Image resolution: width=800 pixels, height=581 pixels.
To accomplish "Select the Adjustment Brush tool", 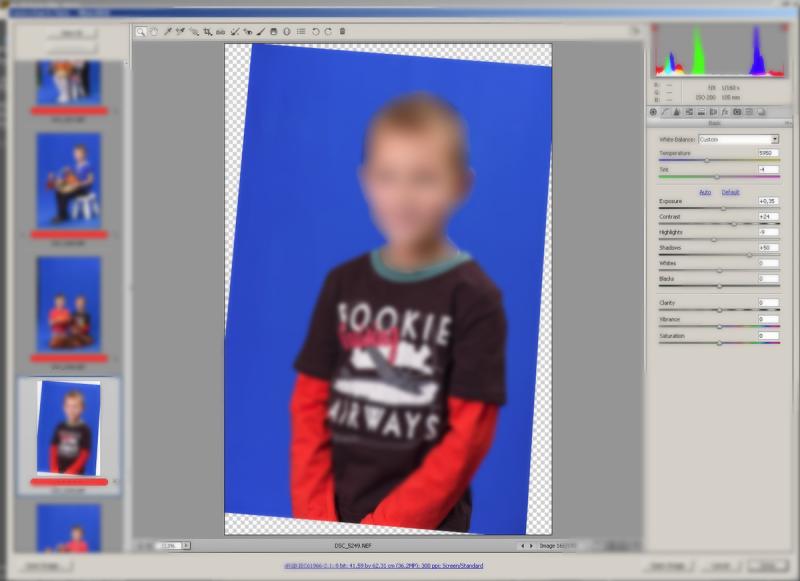I will [261, 32].
